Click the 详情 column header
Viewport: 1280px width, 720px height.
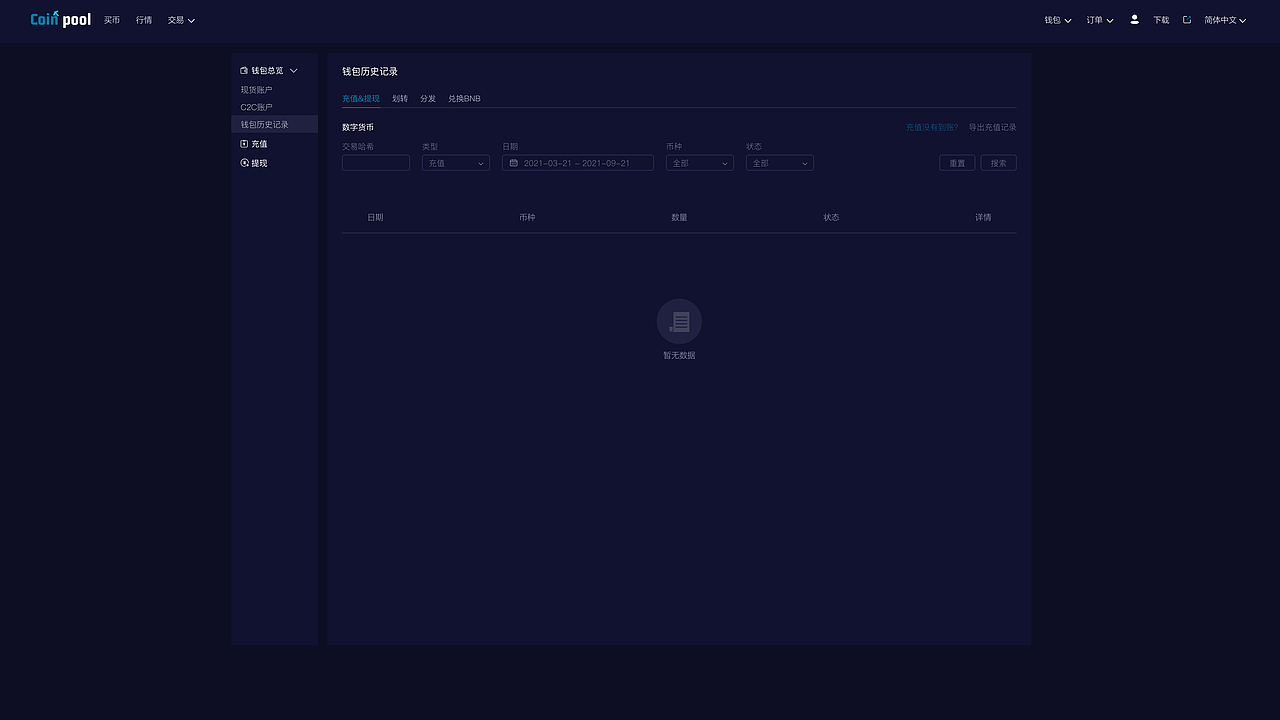[983, 217]
